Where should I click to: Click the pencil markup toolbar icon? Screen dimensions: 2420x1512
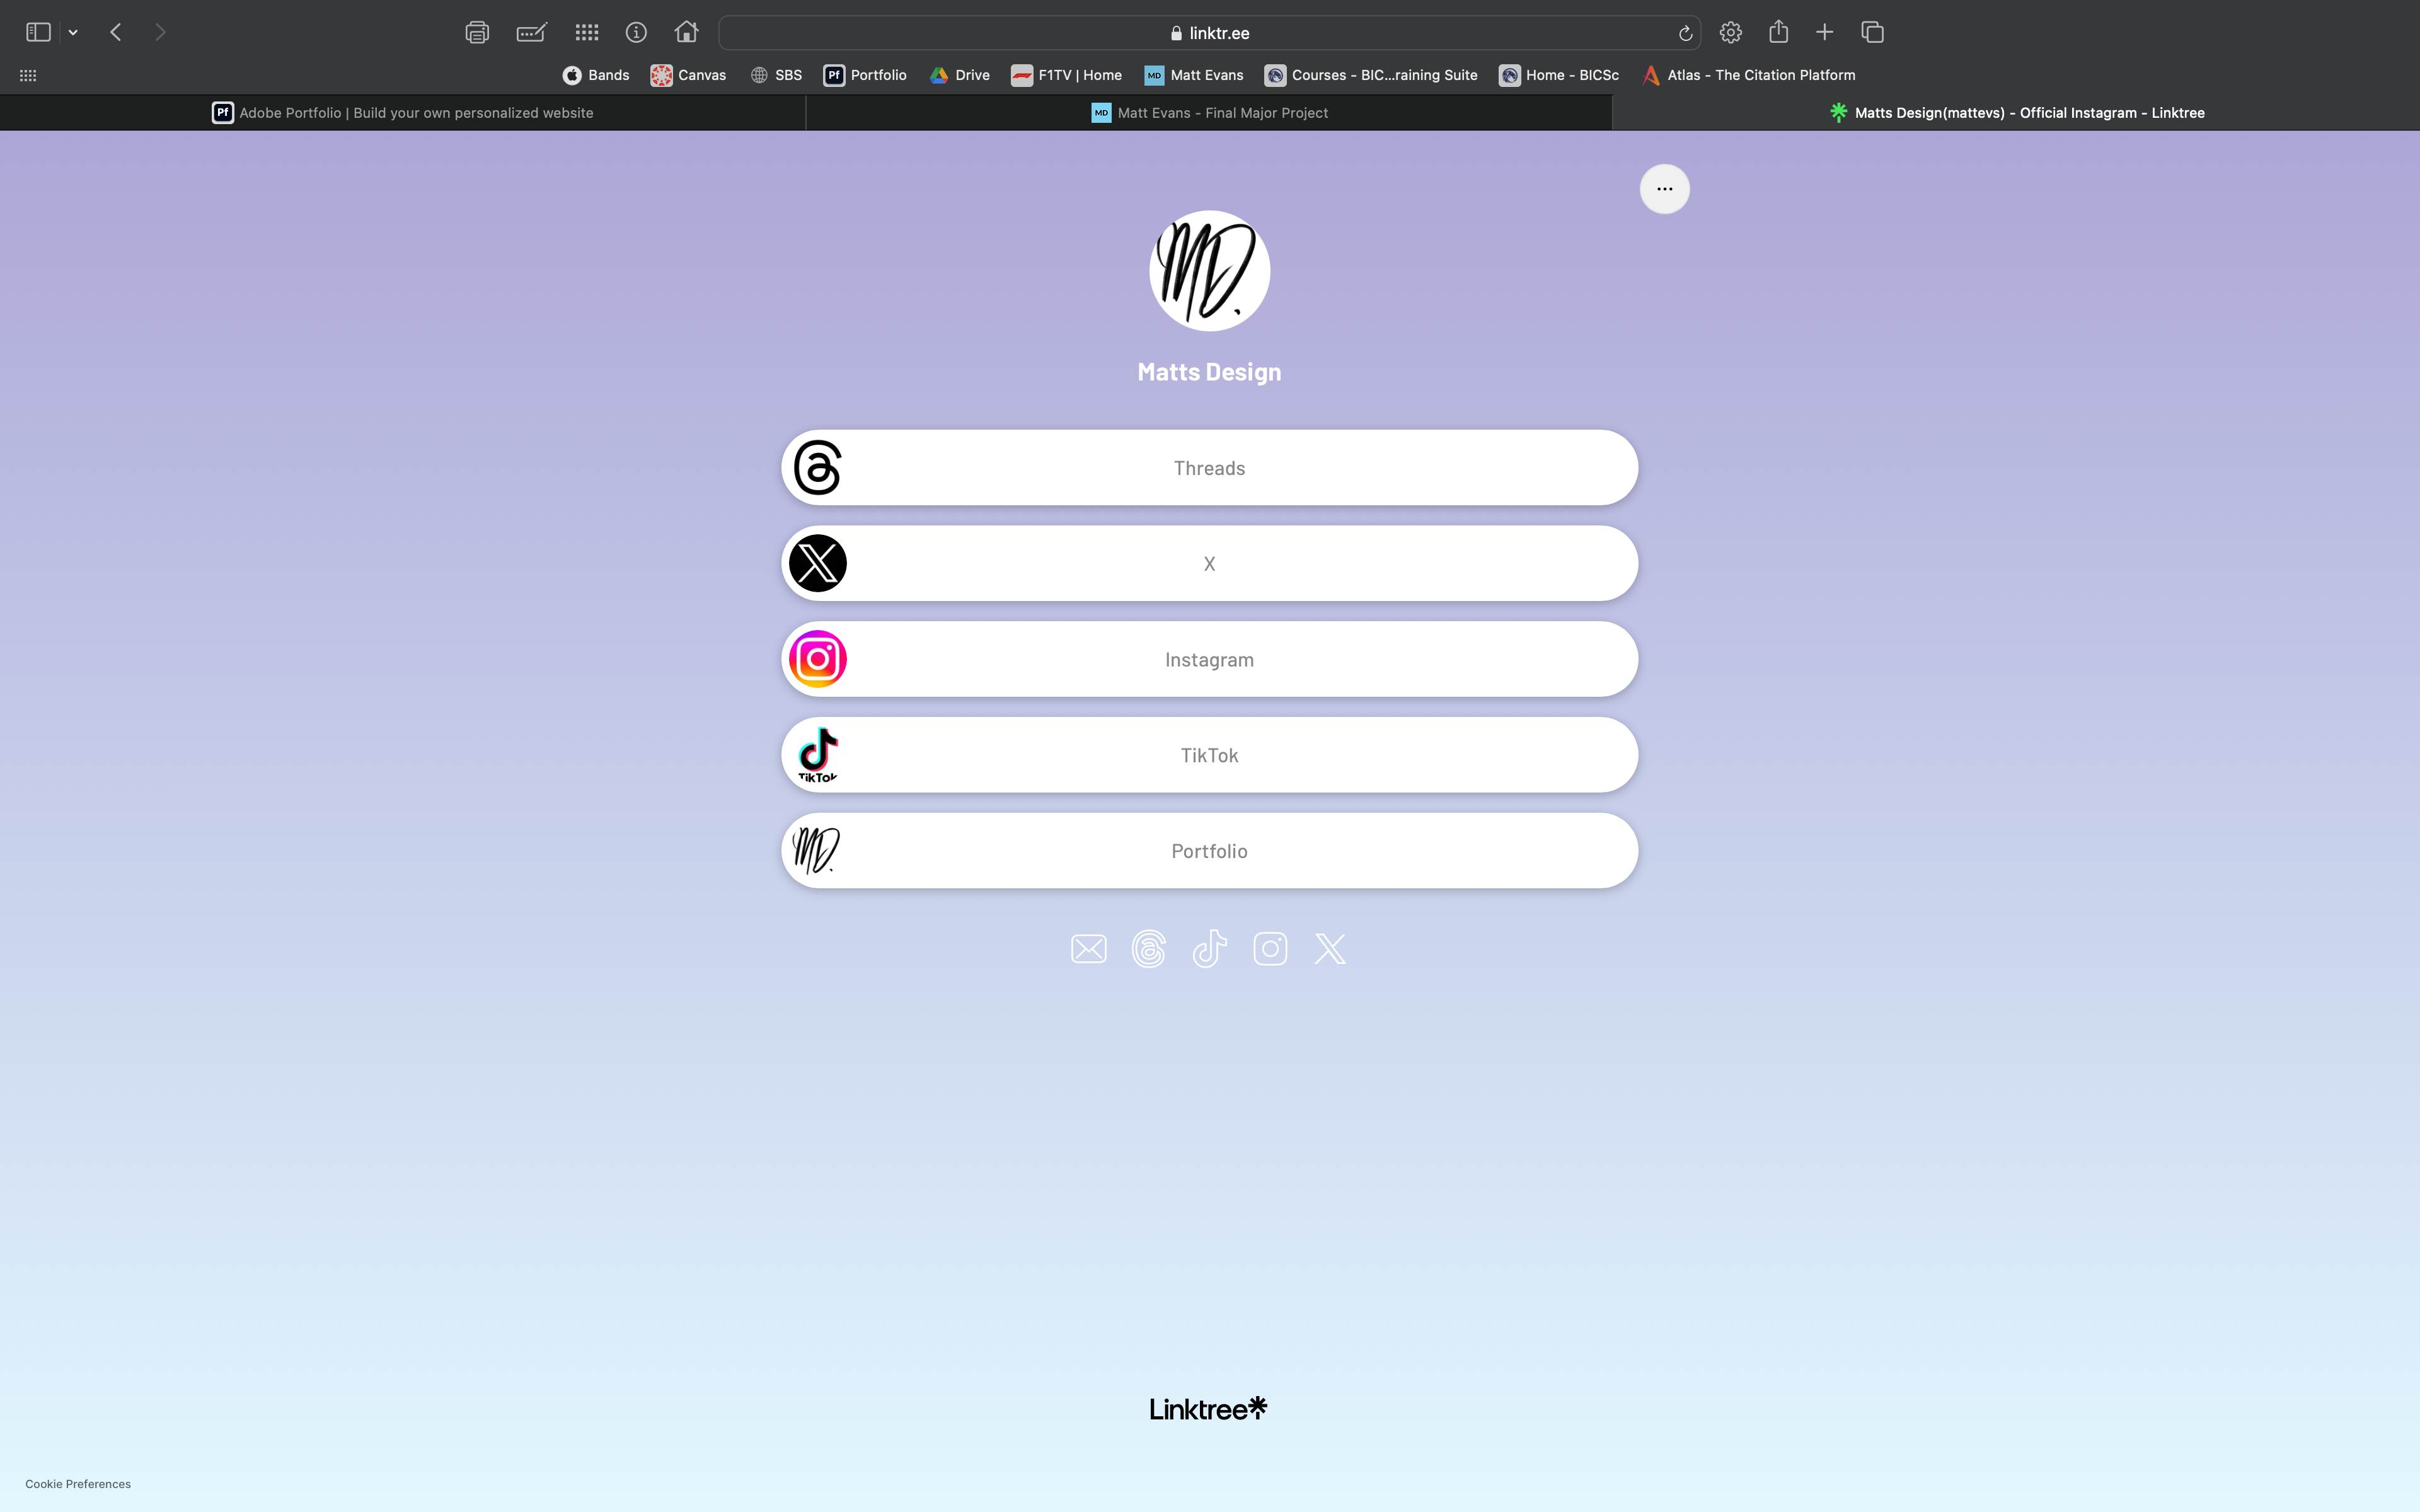[x=531, y=33]
